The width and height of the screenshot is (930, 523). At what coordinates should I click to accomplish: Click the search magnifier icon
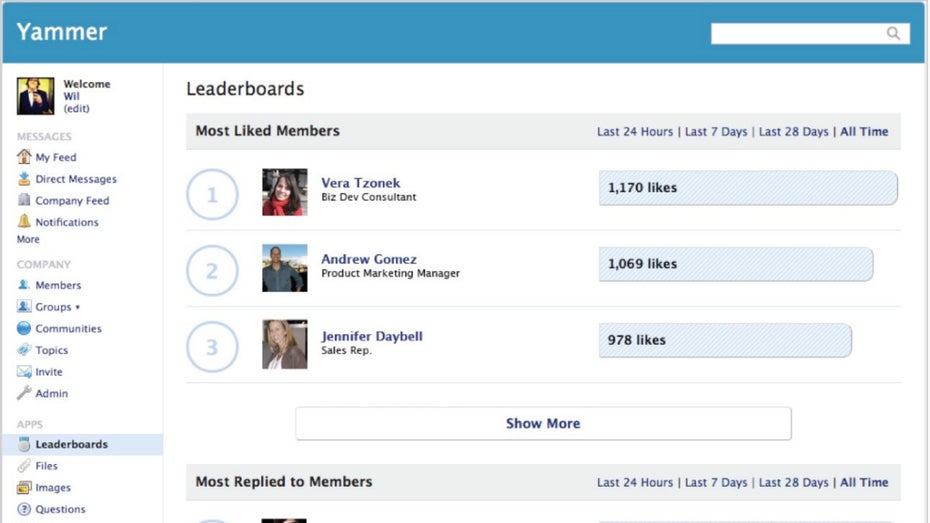pos(893,34)
